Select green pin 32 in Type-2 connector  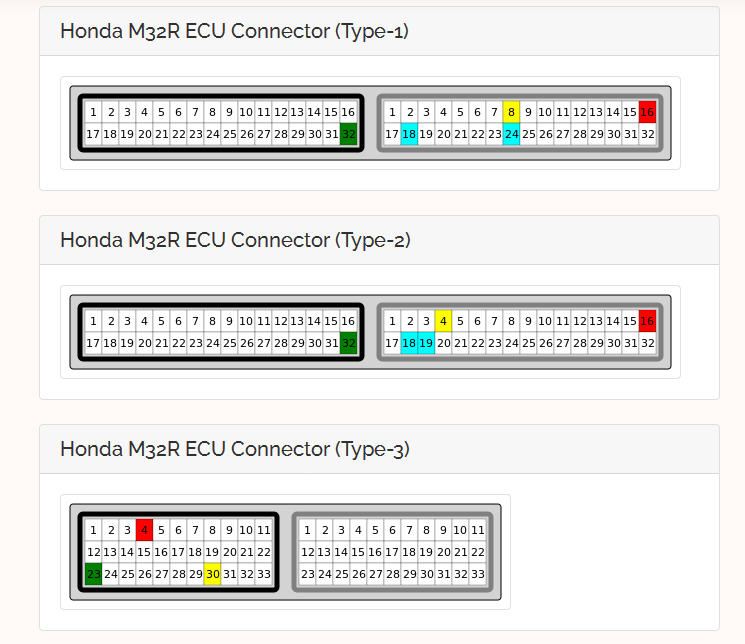click(348, 343)
